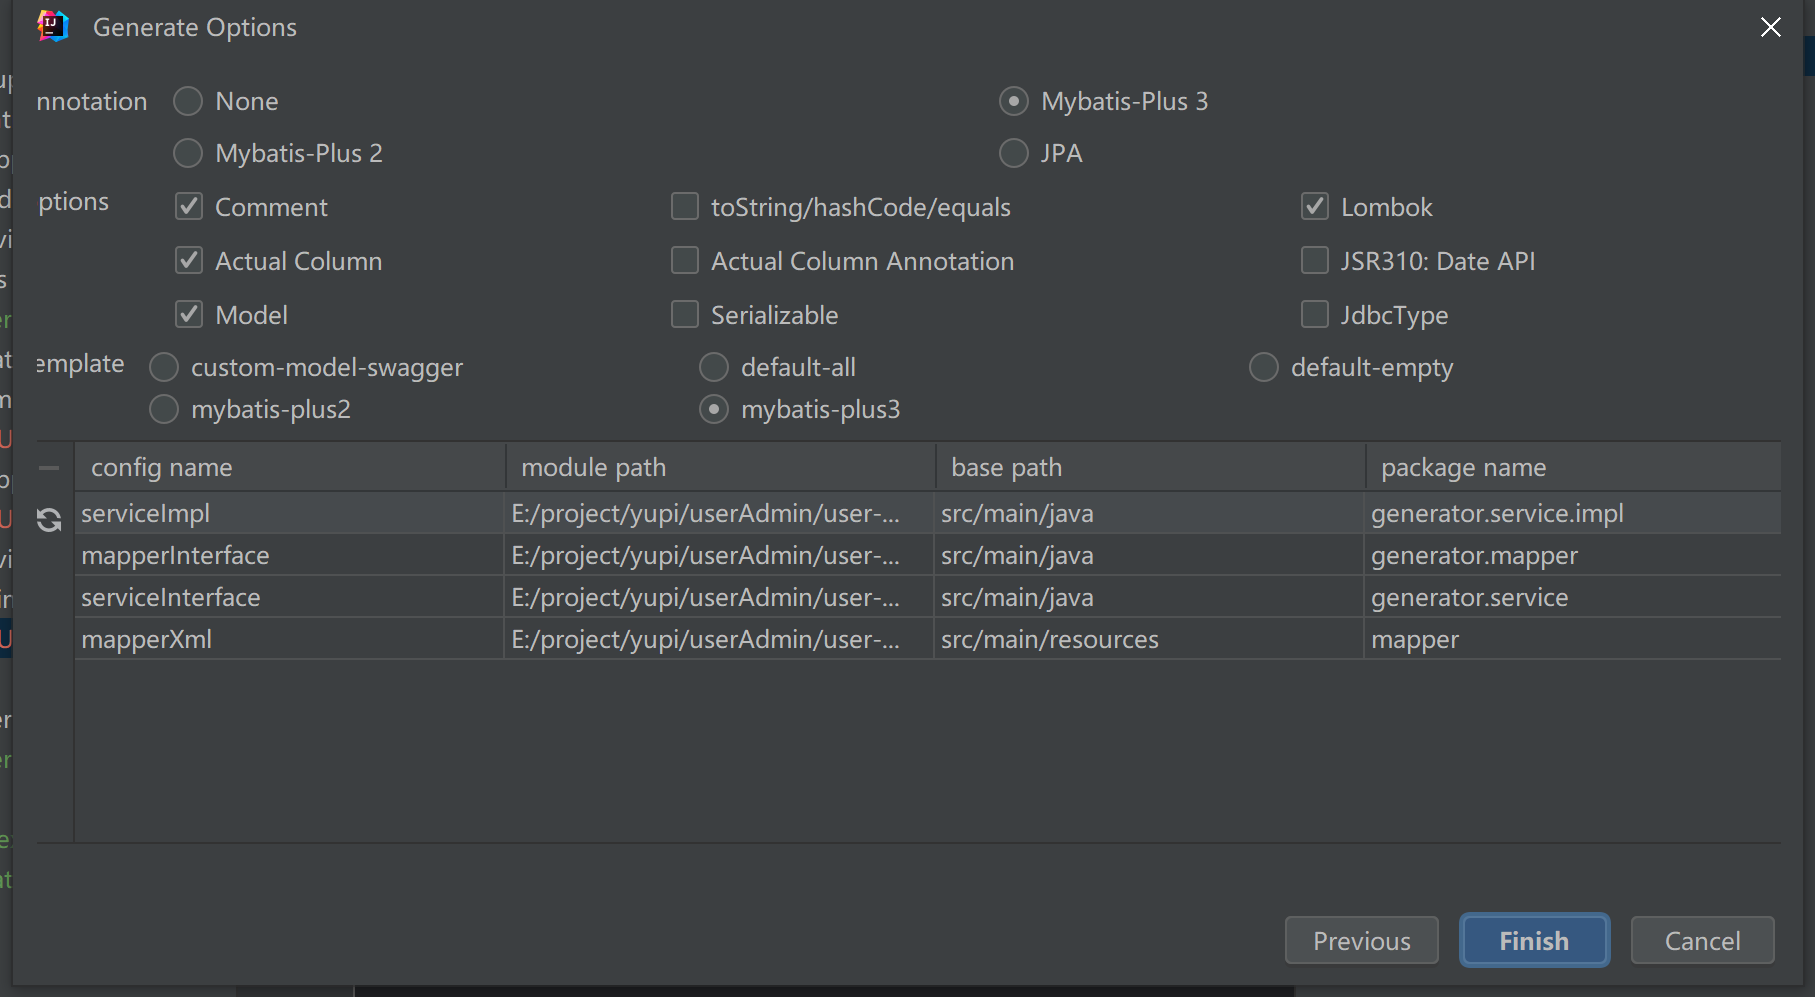The height and width of the screenshot is (997, 1815).
Task: Click the module path cell of mapperXml row
Action: (719, 639)
